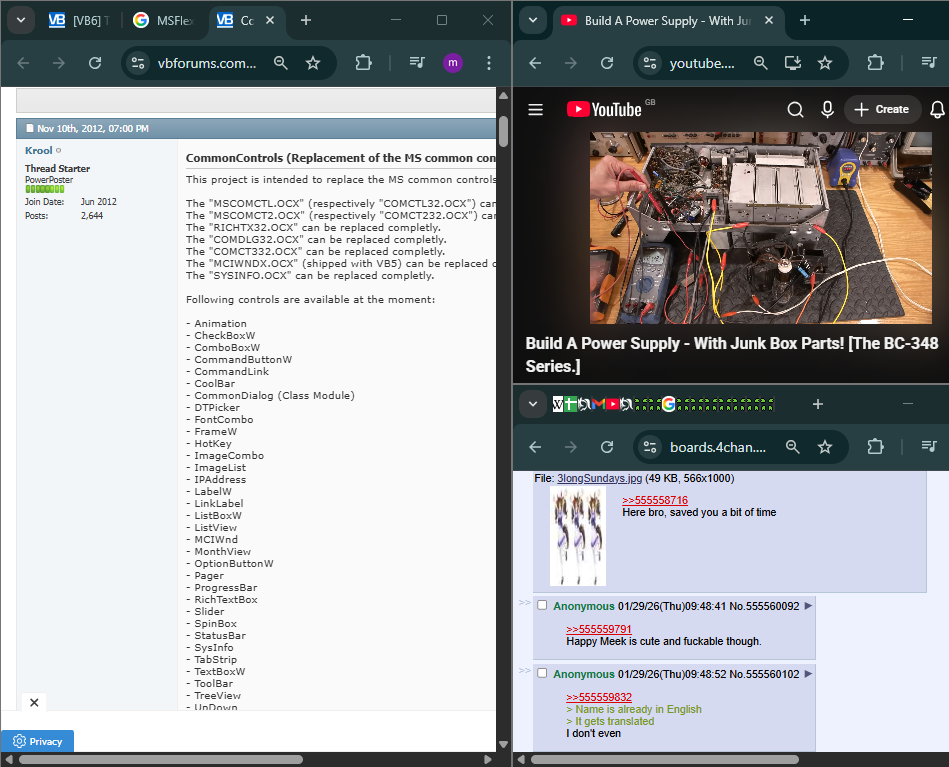
Task: Open media controls in vbforums window
Action: tap(417, 62)
